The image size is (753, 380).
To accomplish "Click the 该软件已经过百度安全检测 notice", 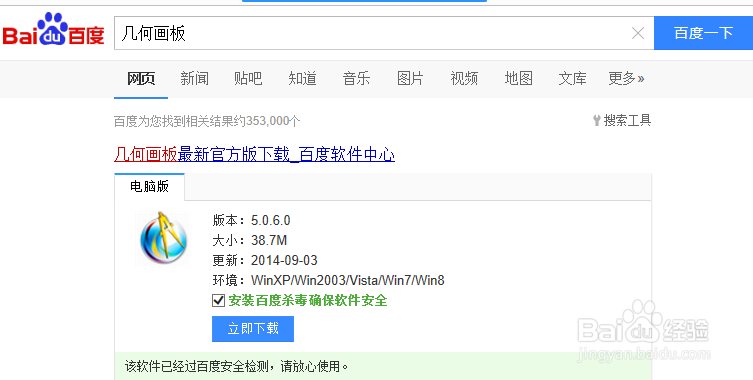I will point(236,367).
